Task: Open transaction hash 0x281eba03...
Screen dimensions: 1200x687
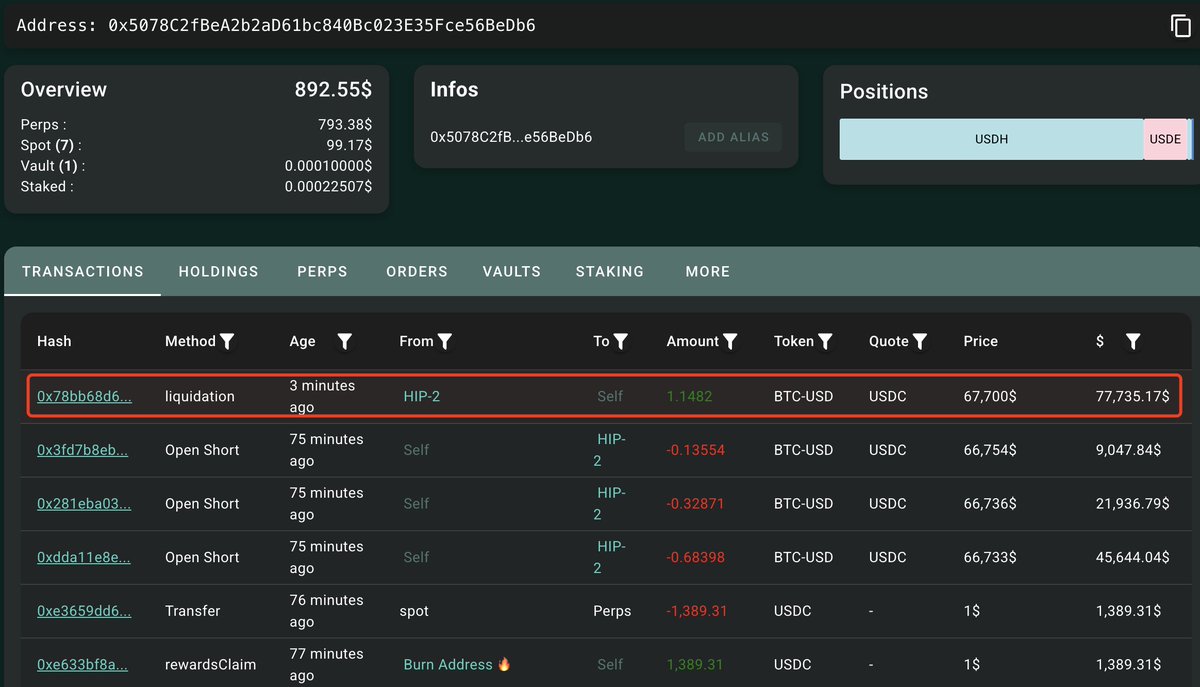Action: tap(84, 504)
